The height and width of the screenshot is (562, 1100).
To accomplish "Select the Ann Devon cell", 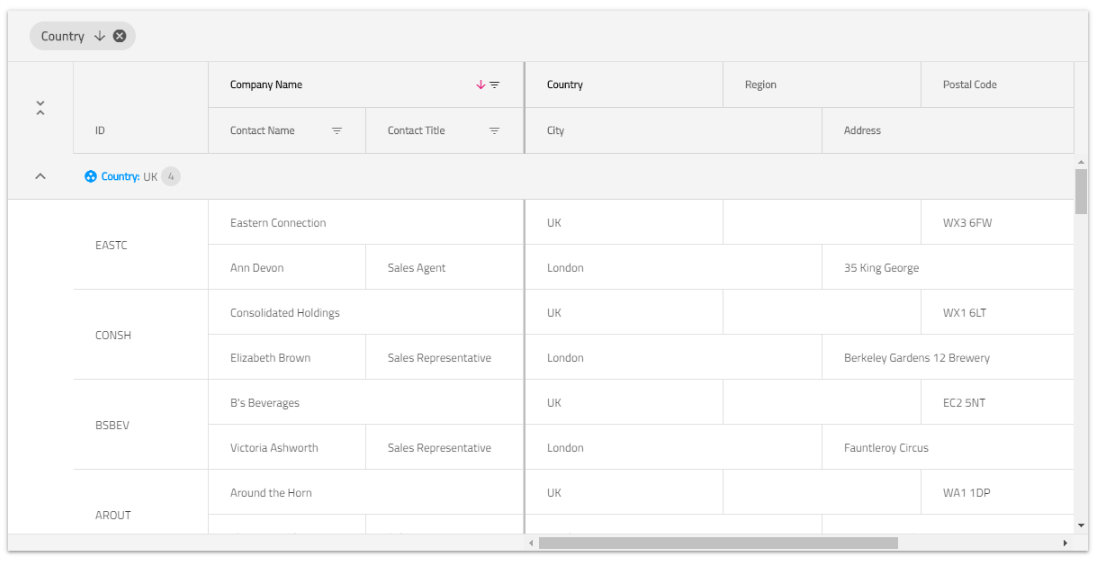I will click(287, 267).
